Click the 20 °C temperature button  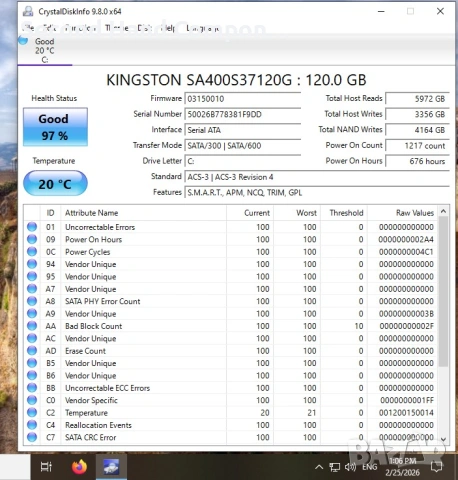click(55, 183)
